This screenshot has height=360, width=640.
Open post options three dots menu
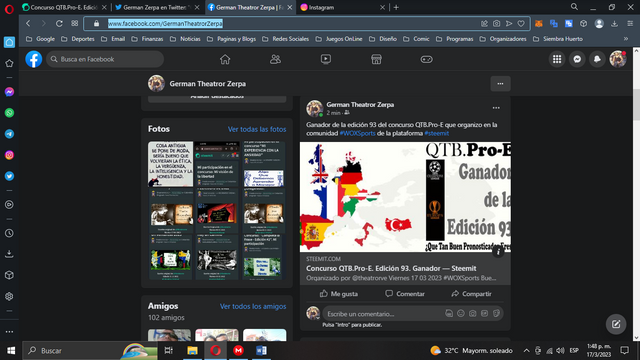click(x=496, y=108)
